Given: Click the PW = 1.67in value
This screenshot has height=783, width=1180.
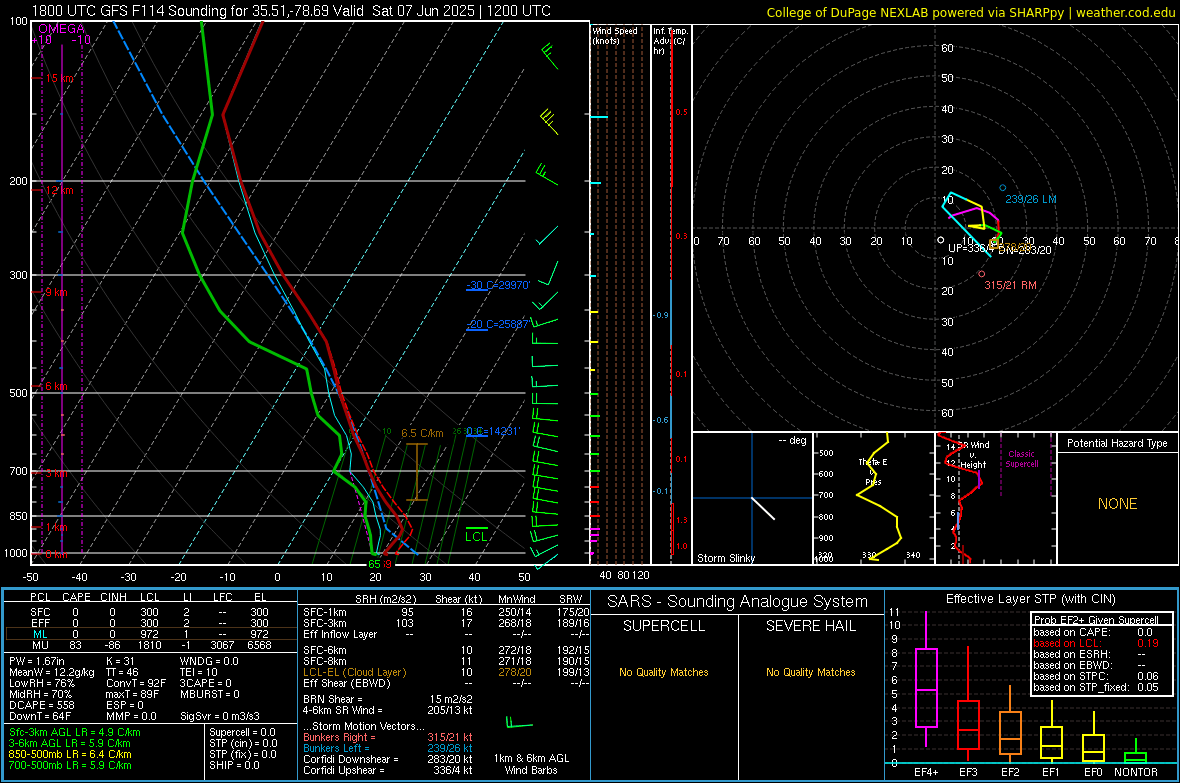Looking at the screenshot, I should tap(37, 661).
